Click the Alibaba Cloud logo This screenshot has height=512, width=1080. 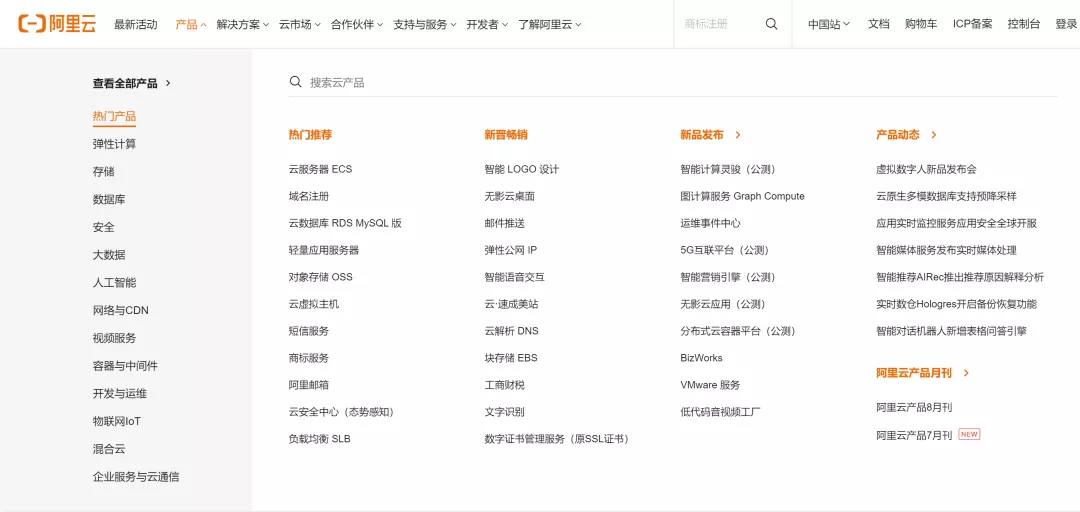(x=57, y=24)
